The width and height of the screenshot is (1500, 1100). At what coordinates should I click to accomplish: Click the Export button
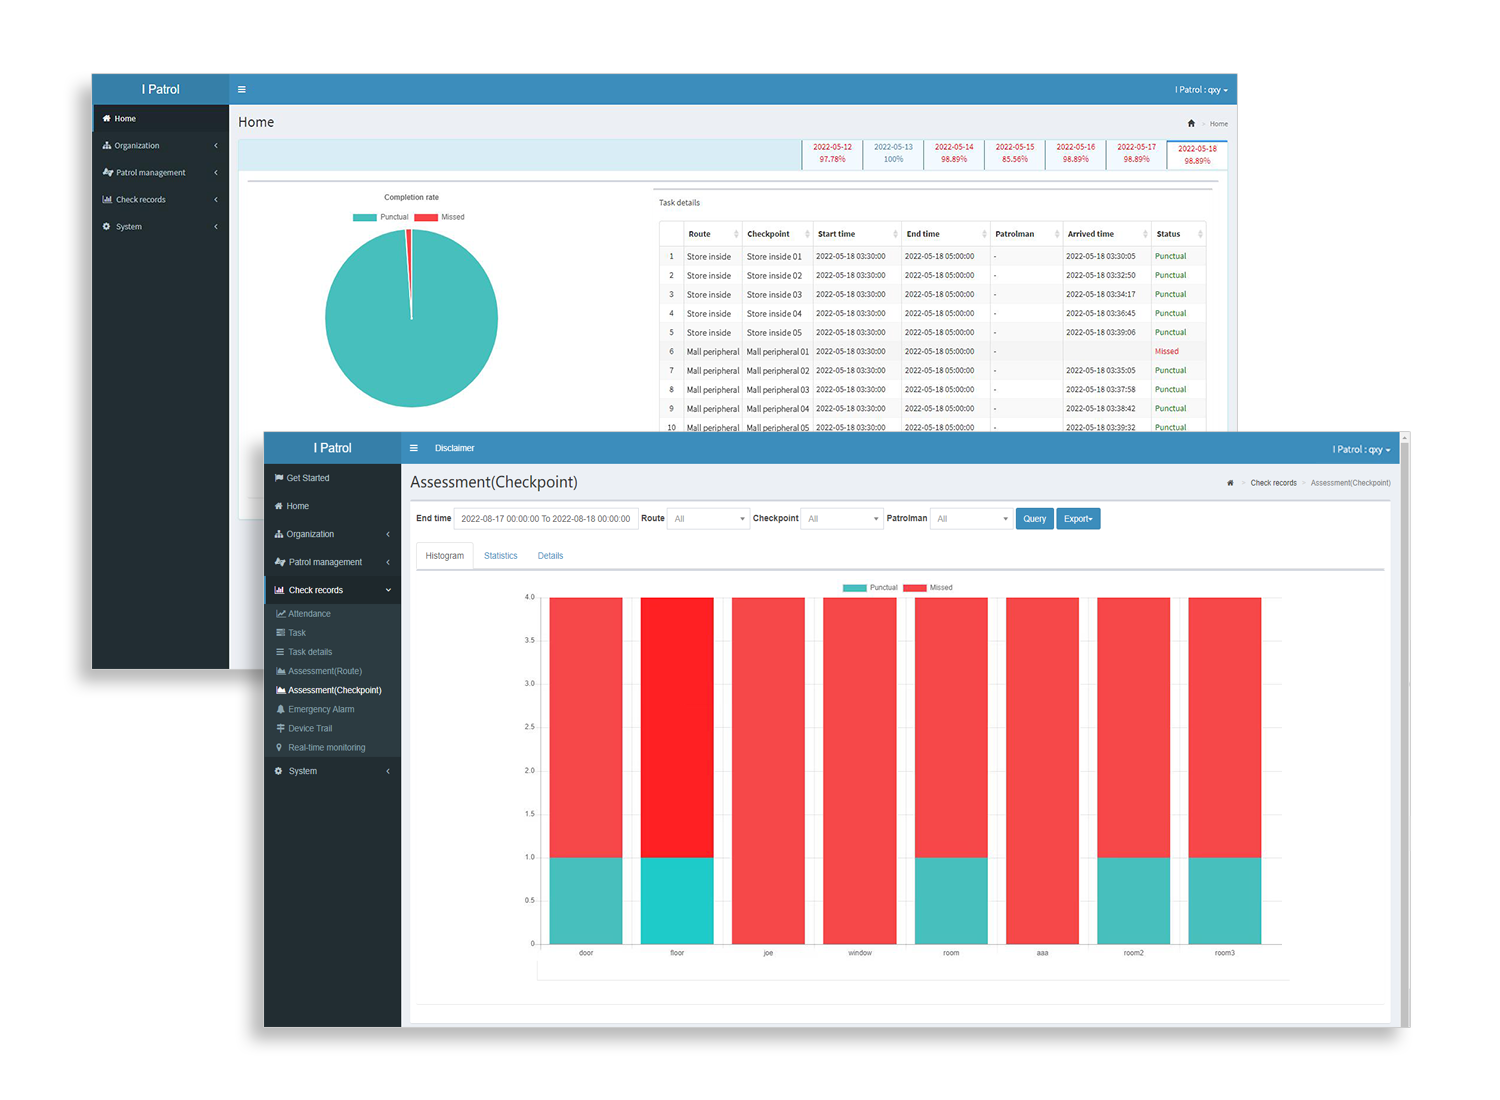coord(1078,519)
